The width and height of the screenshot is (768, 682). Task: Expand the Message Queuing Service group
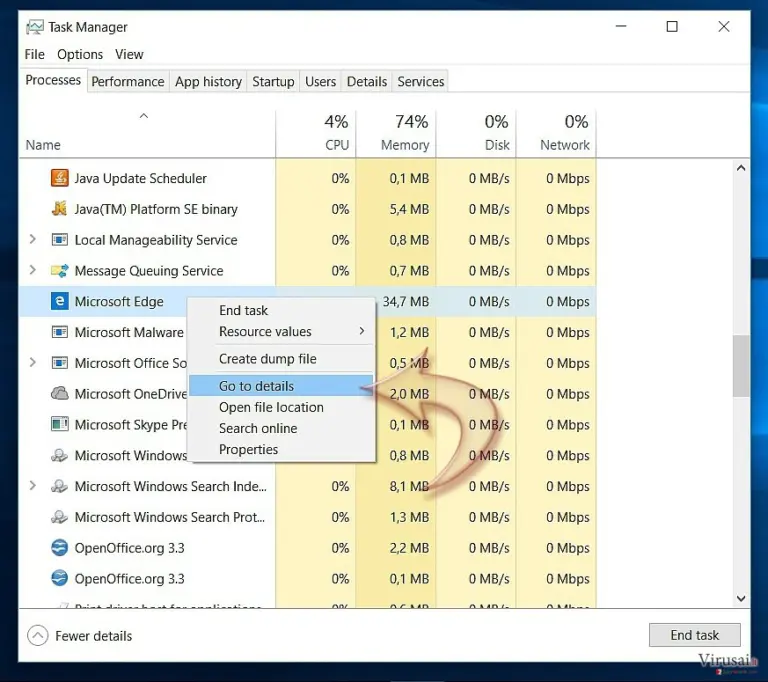33,270
